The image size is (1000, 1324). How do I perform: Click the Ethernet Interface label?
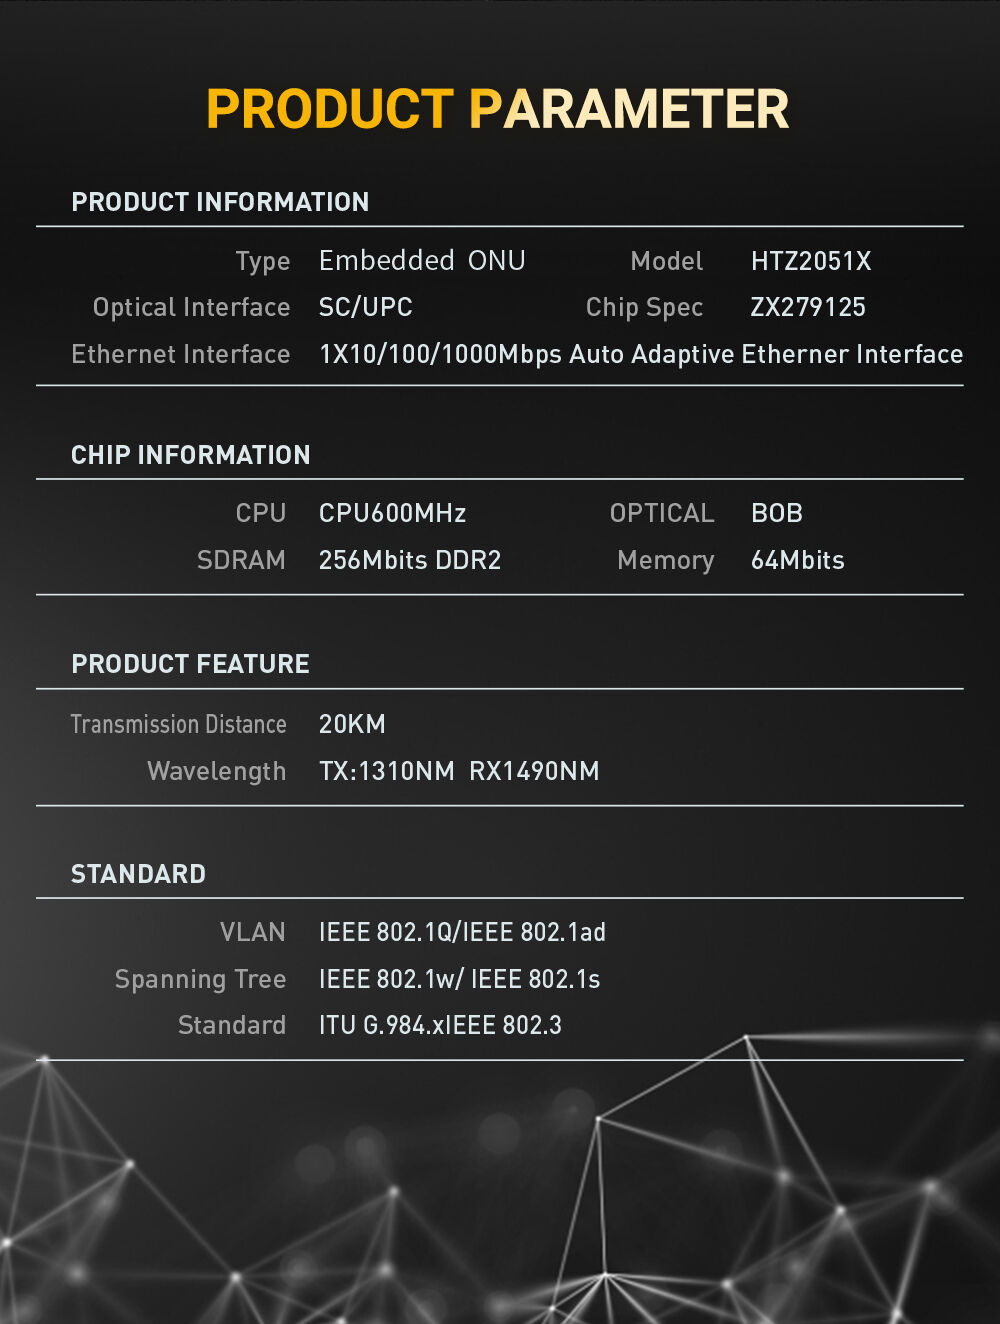click(x=181, y=354)
